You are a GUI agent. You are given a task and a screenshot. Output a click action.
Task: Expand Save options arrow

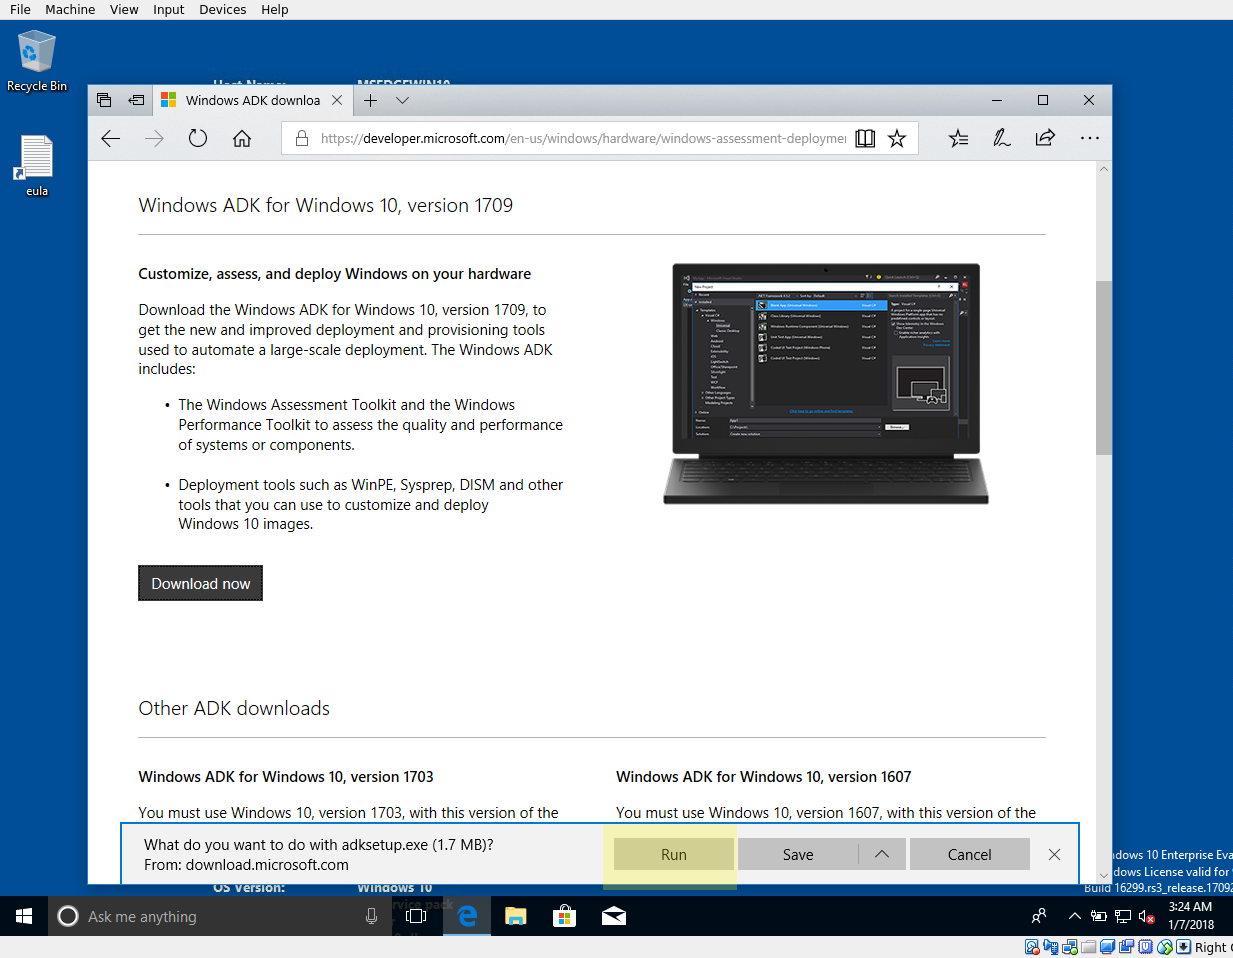coord(882,854)
